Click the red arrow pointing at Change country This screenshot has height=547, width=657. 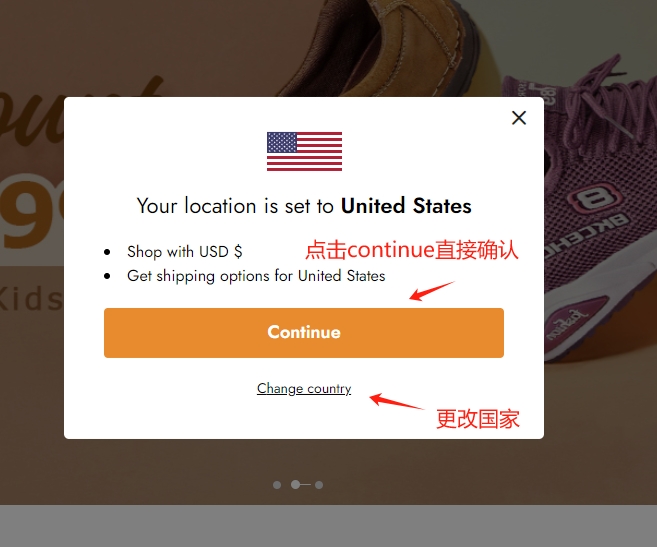(396, 401)
